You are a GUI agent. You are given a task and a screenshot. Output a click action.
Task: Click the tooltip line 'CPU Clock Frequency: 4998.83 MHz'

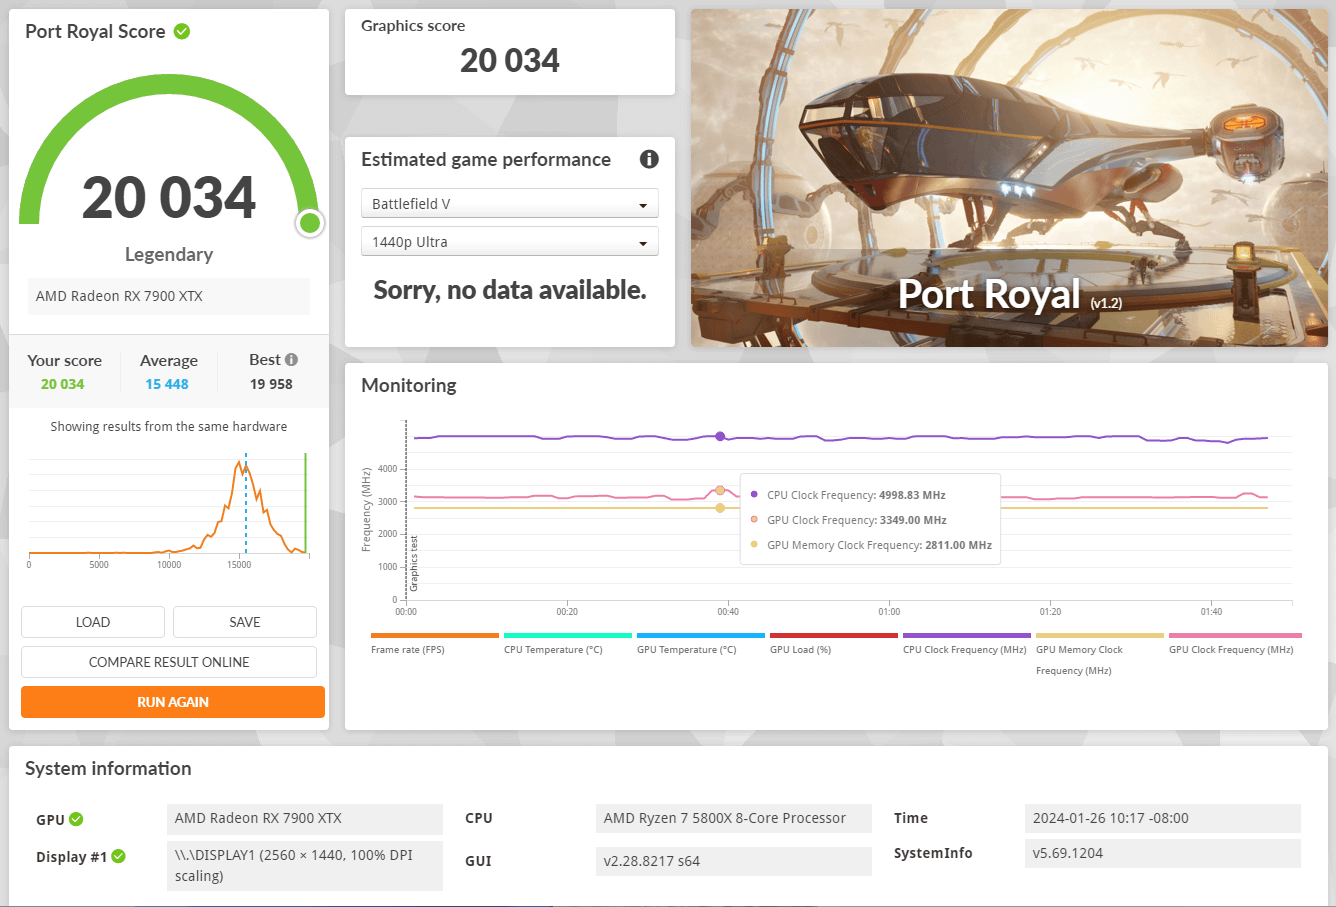856,495
